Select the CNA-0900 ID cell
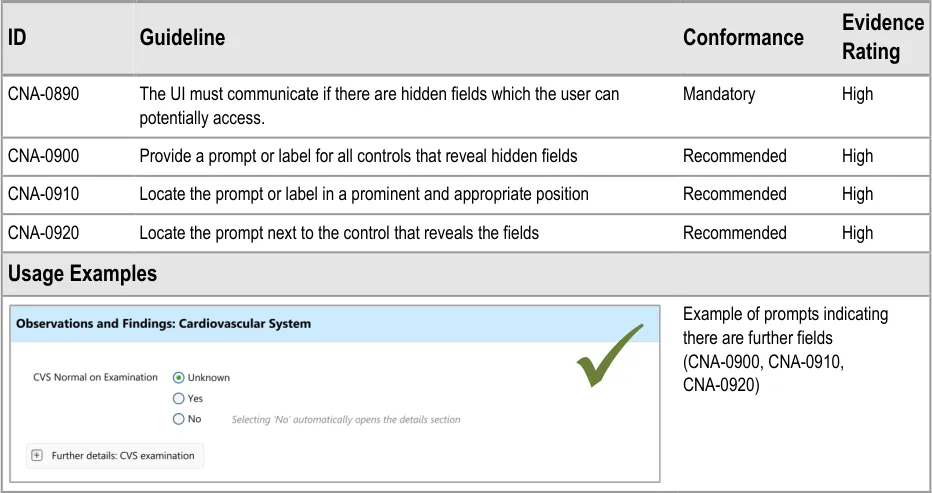 [43, 156]
